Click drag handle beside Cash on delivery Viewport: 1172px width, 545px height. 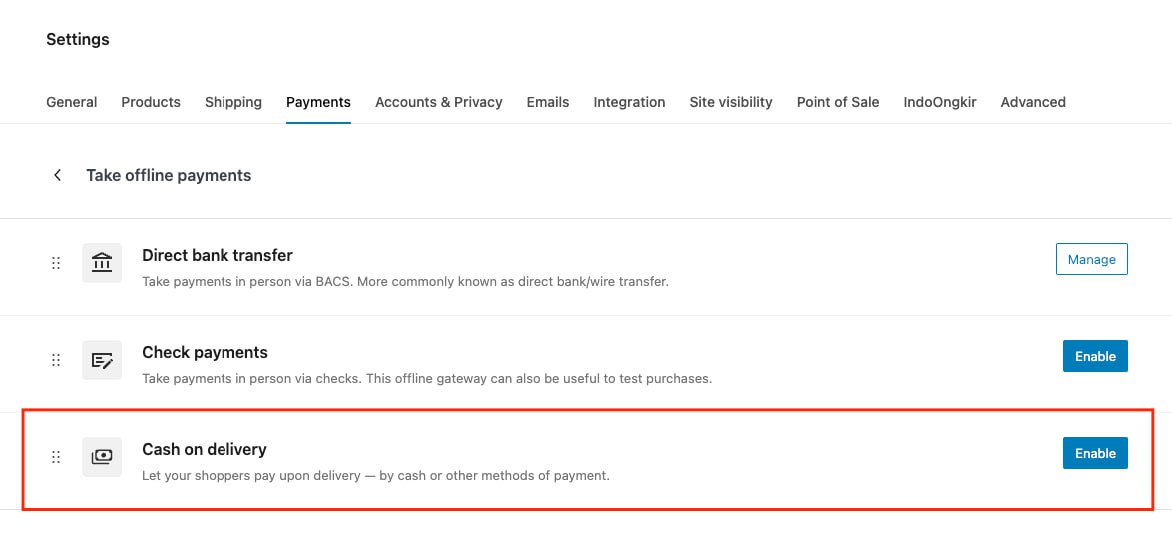click(56, 457)
